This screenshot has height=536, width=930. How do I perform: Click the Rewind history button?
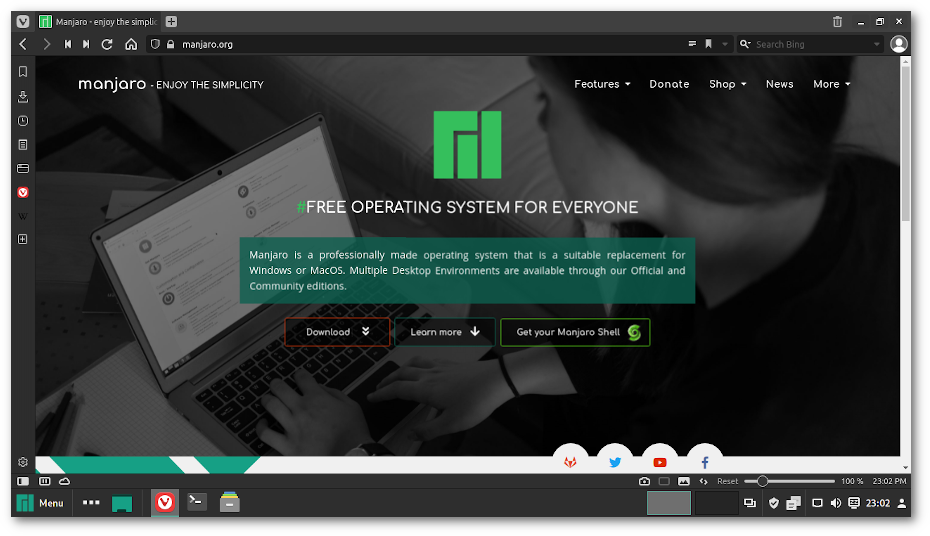click(68, 44)
